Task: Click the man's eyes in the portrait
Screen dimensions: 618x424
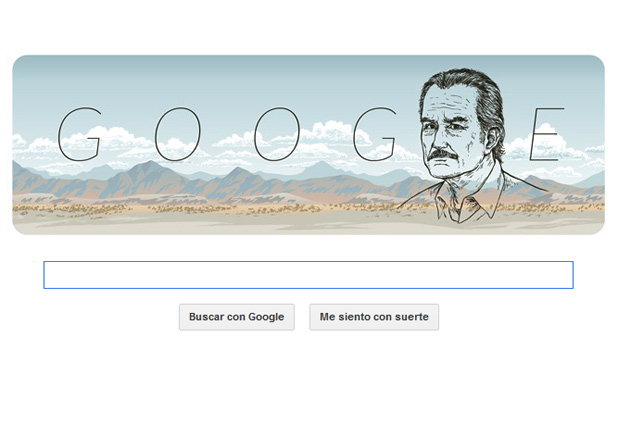Action: pyautogui.click(x=442, y=128)
